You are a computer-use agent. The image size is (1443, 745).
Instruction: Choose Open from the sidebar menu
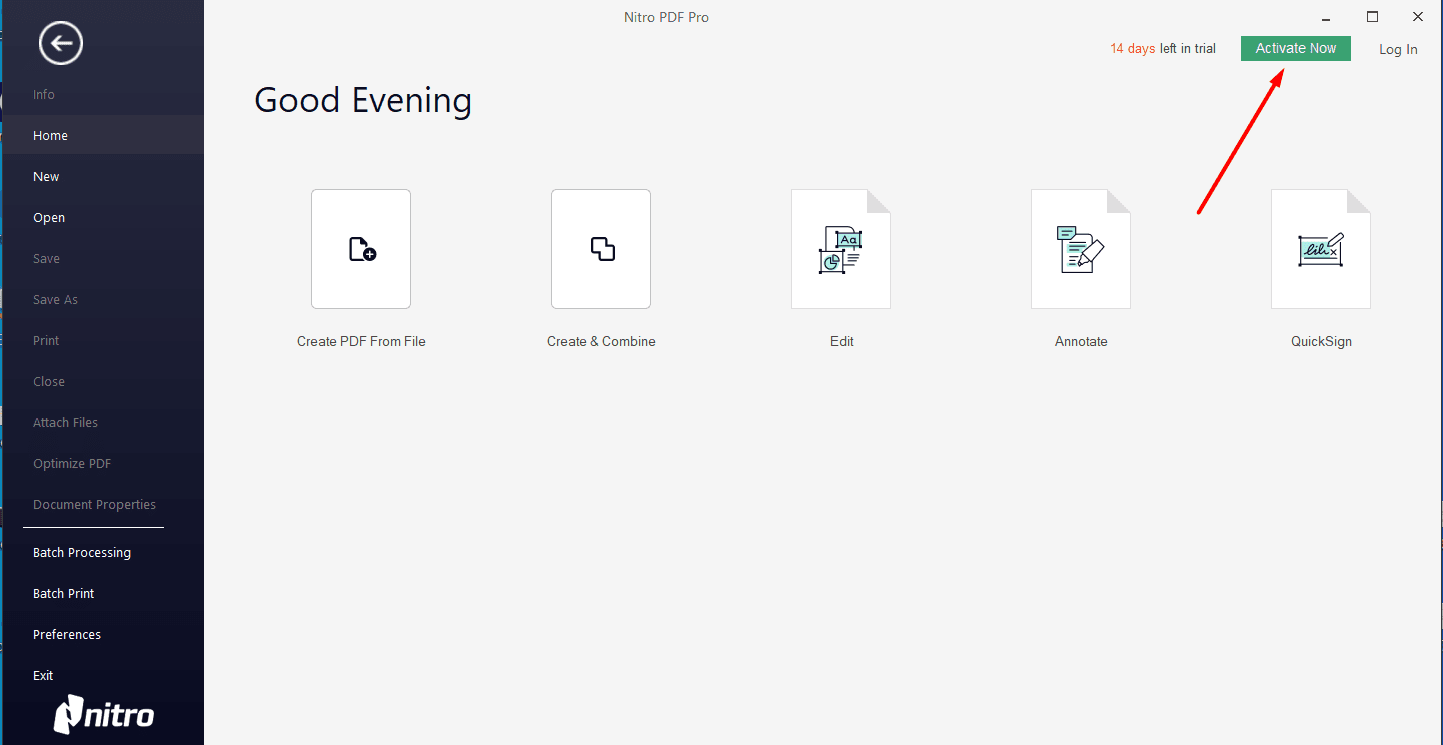pyautogui.click(x=49, y=218)
